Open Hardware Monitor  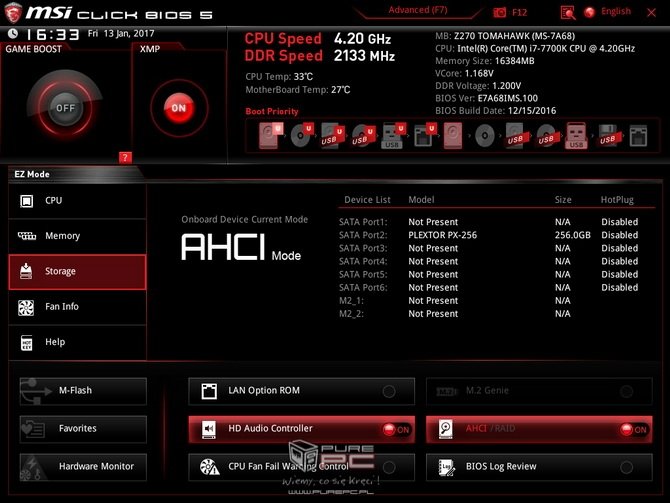(x=83, y=467)
